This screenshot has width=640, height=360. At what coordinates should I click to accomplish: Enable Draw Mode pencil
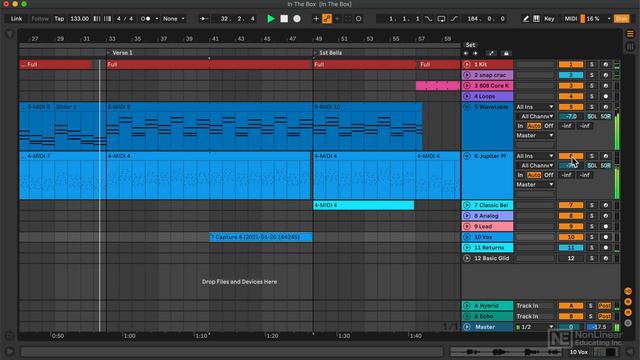coord(526,19)
